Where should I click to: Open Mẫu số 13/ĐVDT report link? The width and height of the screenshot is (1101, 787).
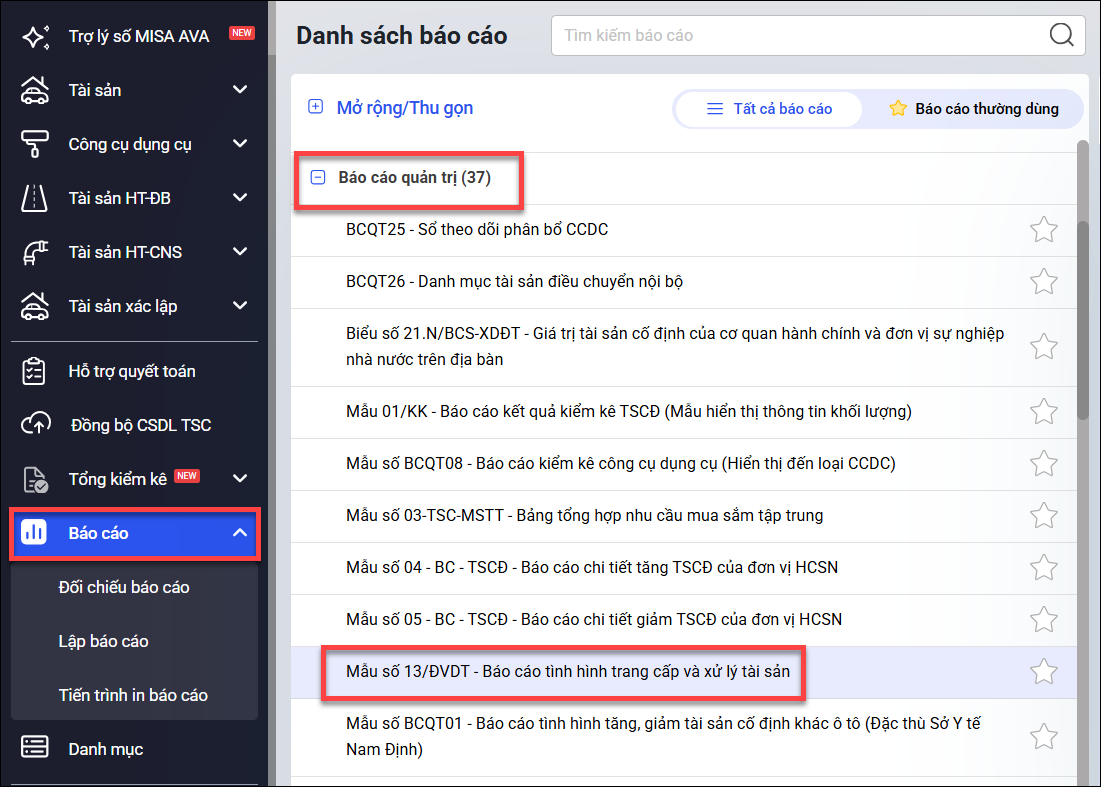pos(567,672)
